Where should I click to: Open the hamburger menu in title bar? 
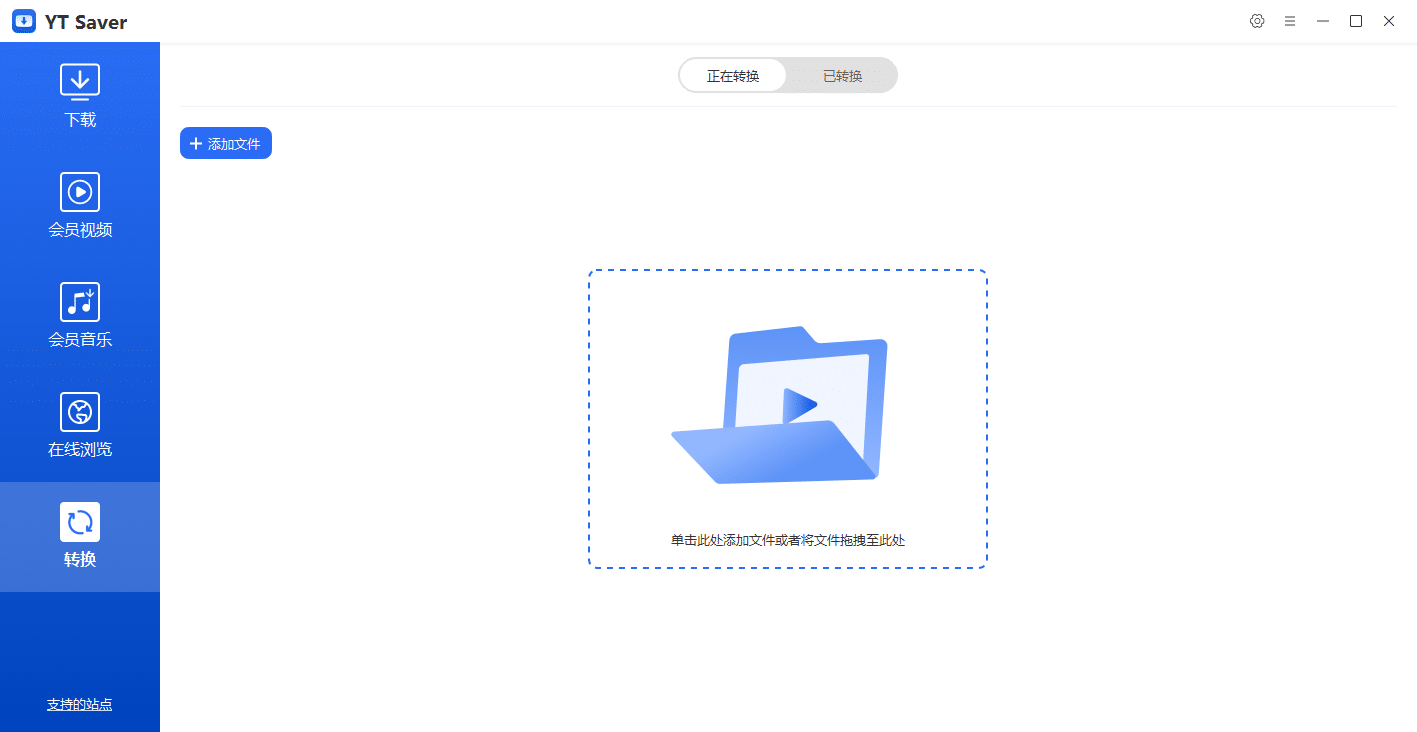pos(1290,21)
